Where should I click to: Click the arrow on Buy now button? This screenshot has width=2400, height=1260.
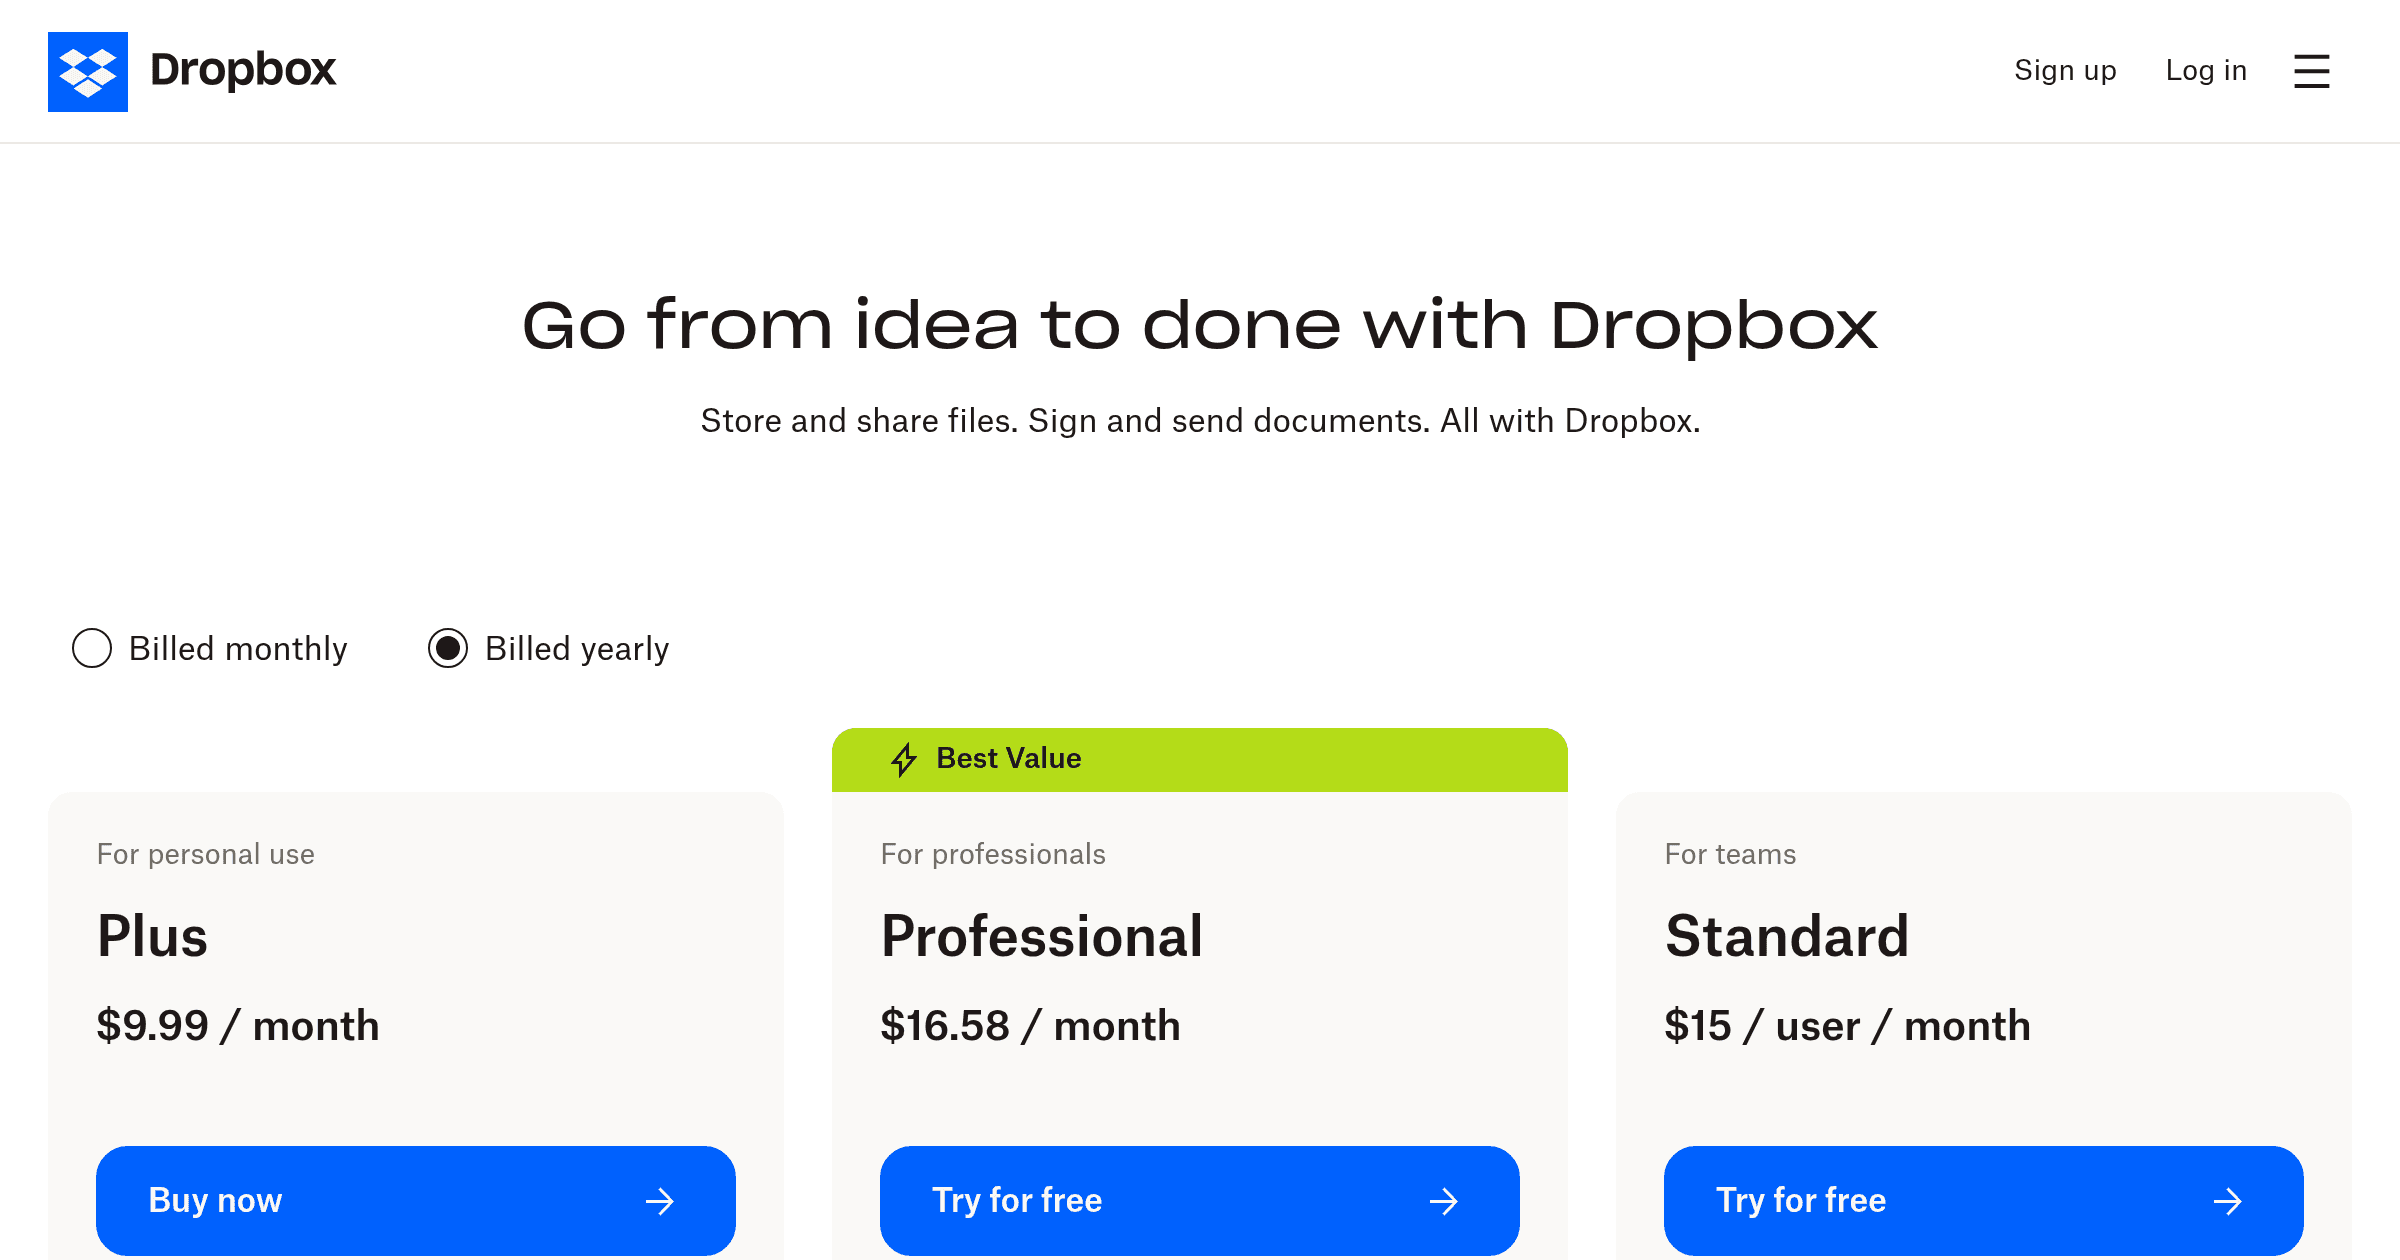point(660,1200)
